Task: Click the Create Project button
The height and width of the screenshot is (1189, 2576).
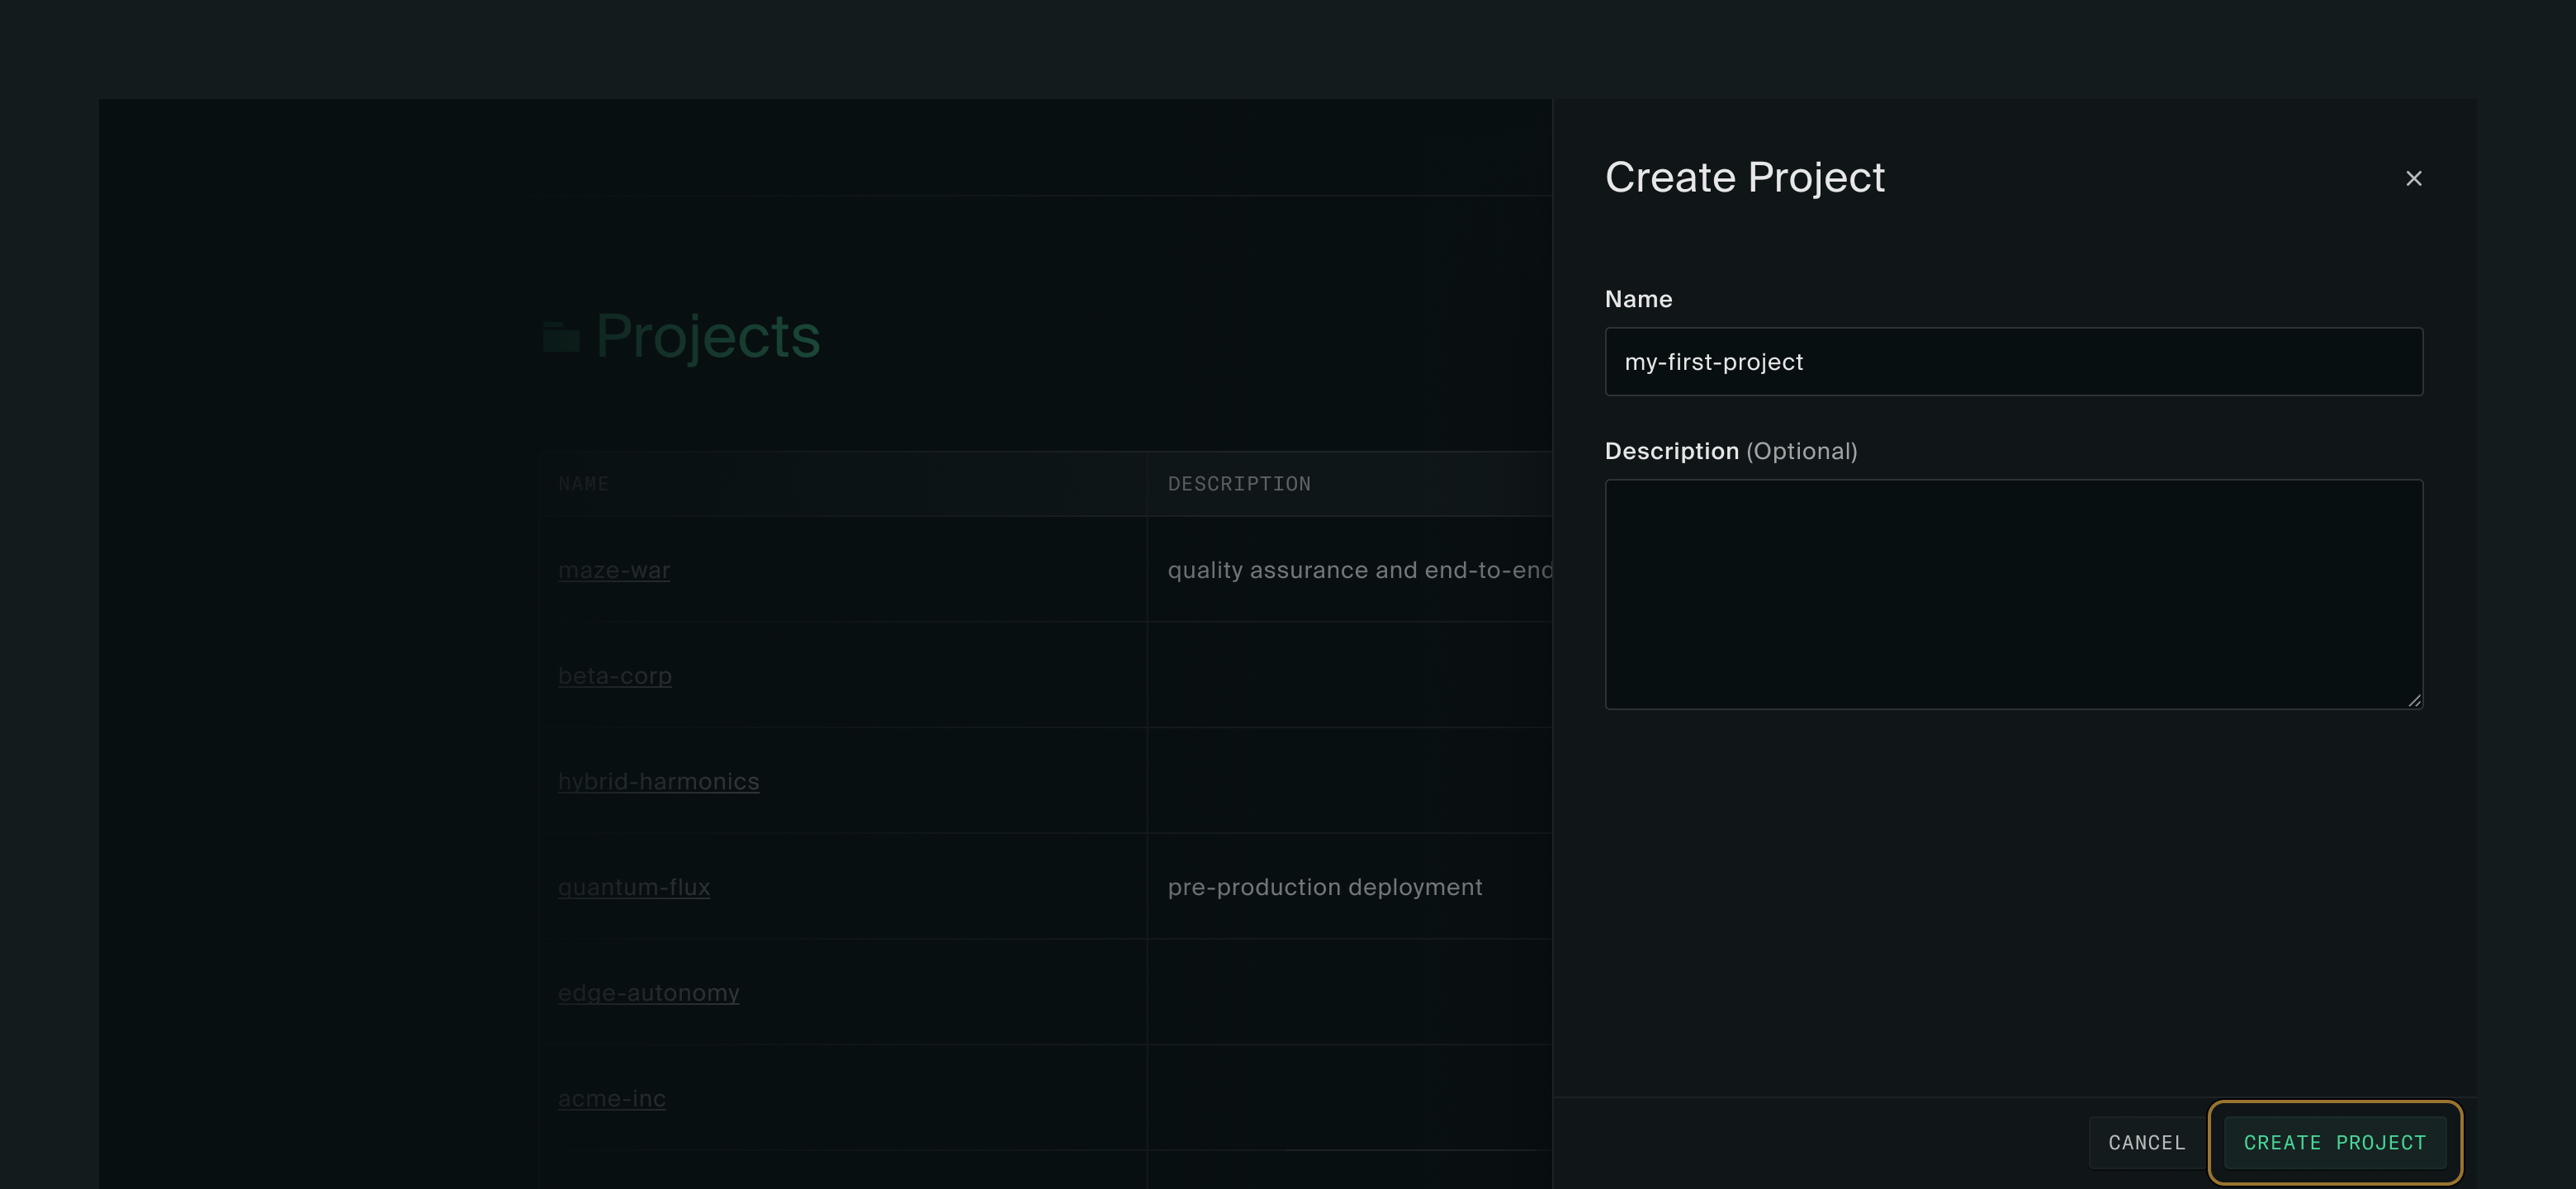Action: pos(2334,1142)
